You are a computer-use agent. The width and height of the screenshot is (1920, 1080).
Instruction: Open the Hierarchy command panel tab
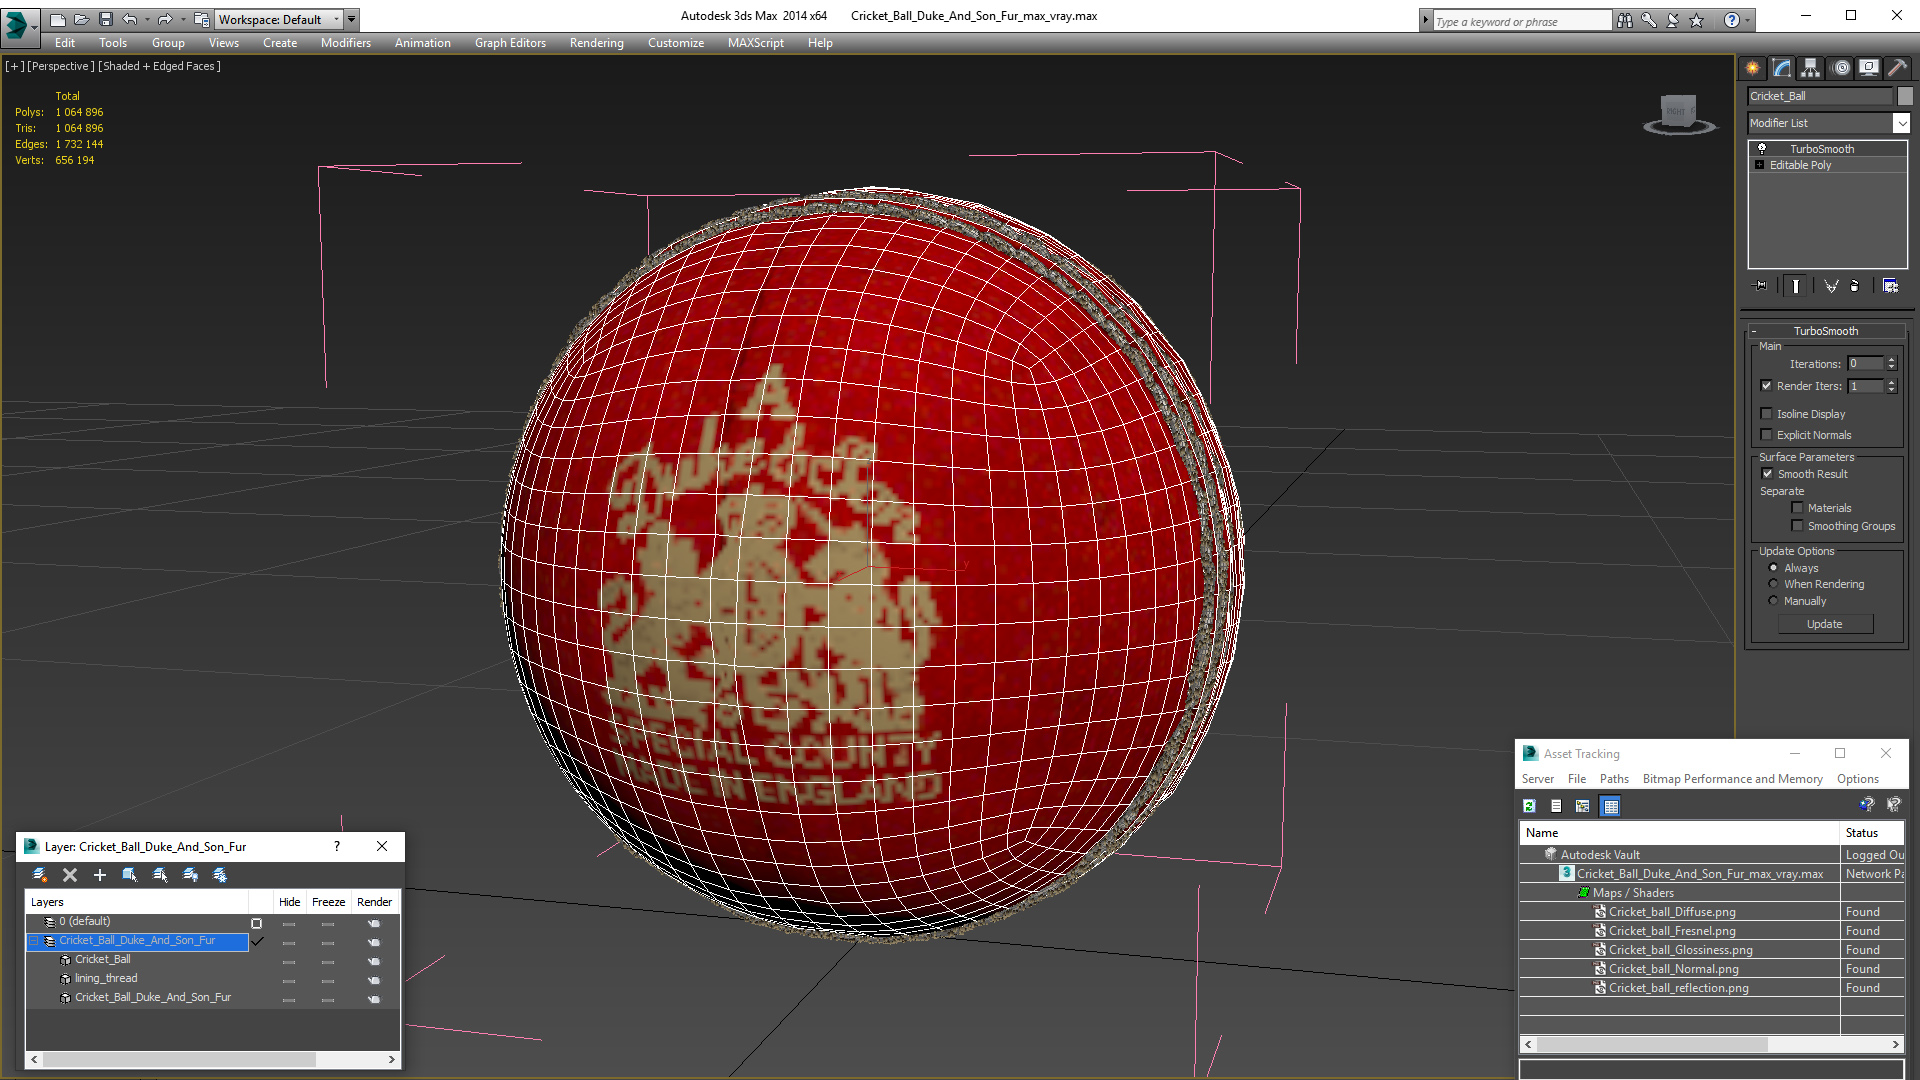pos(1811,68)
